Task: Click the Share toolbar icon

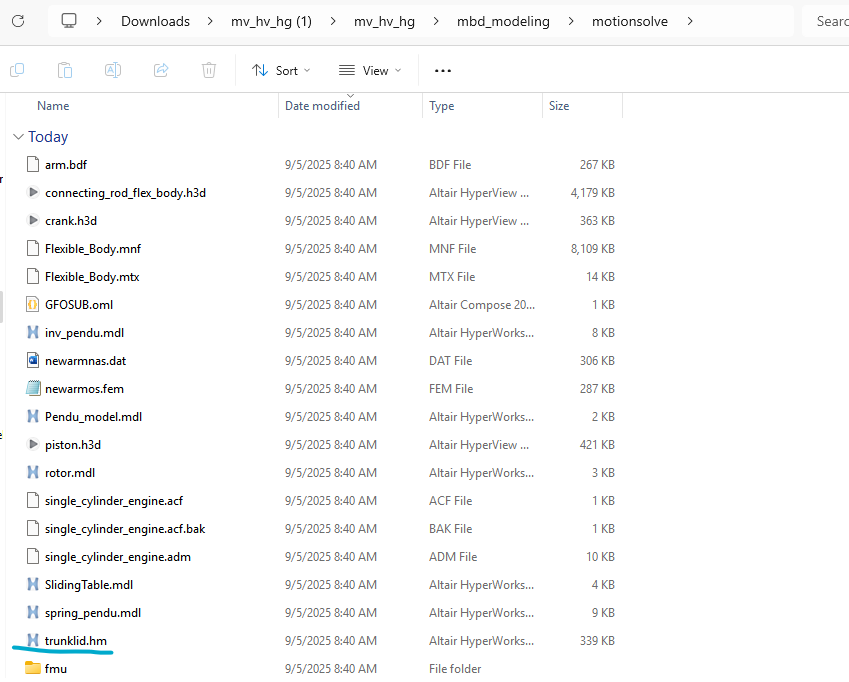Action: coord(161,70)
